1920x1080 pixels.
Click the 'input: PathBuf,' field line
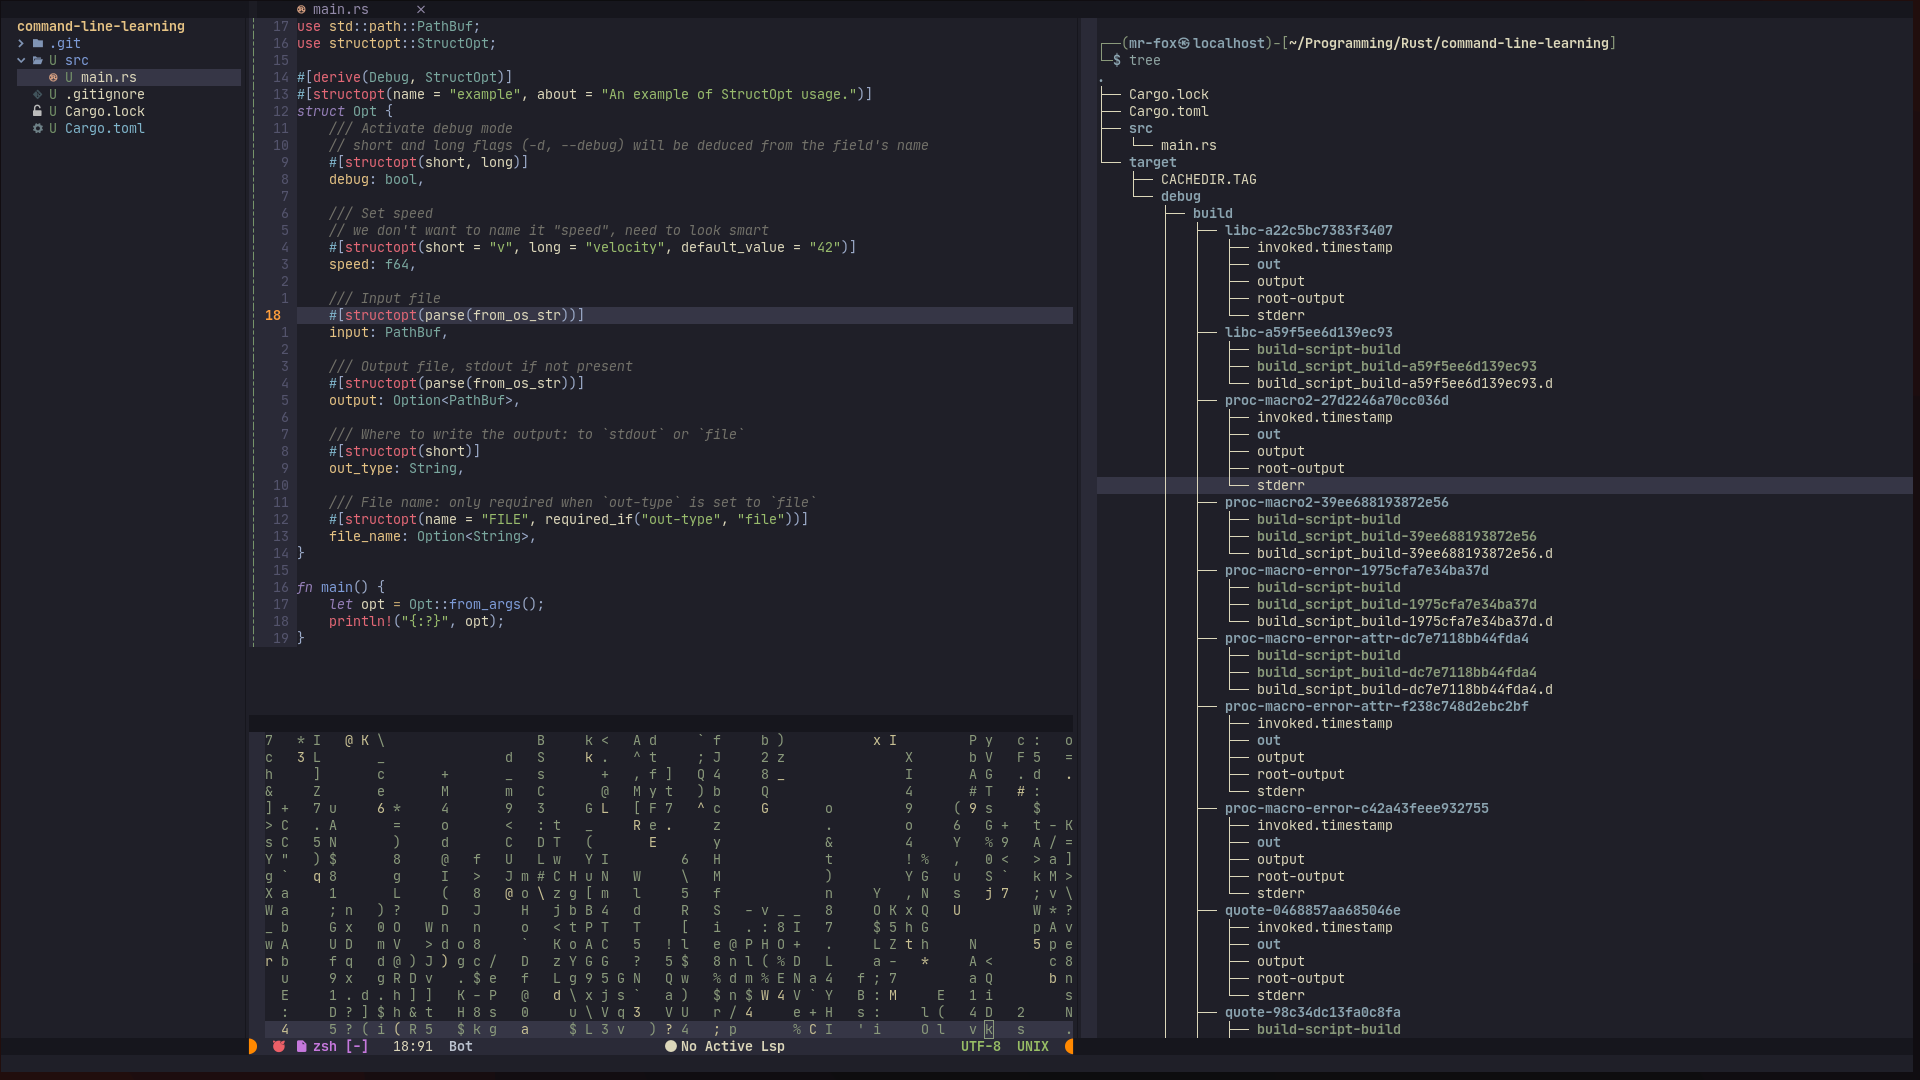point(389,332)
